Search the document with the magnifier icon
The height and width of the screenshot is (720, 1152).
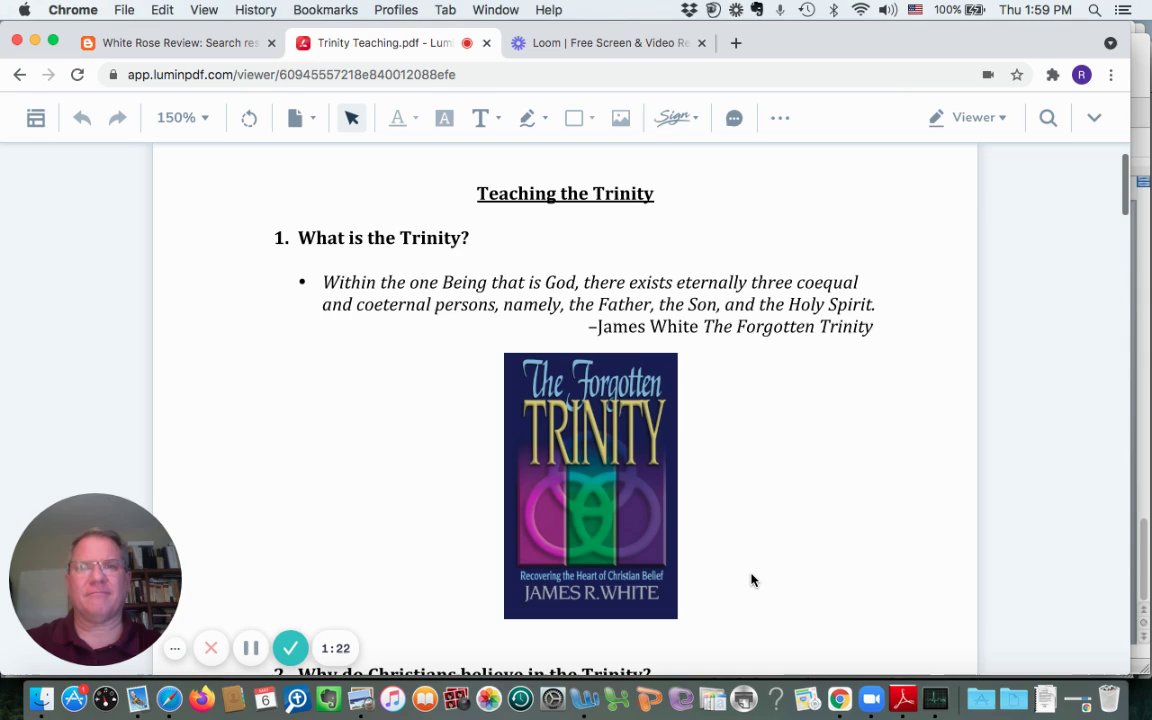[x=1048, y=118]
